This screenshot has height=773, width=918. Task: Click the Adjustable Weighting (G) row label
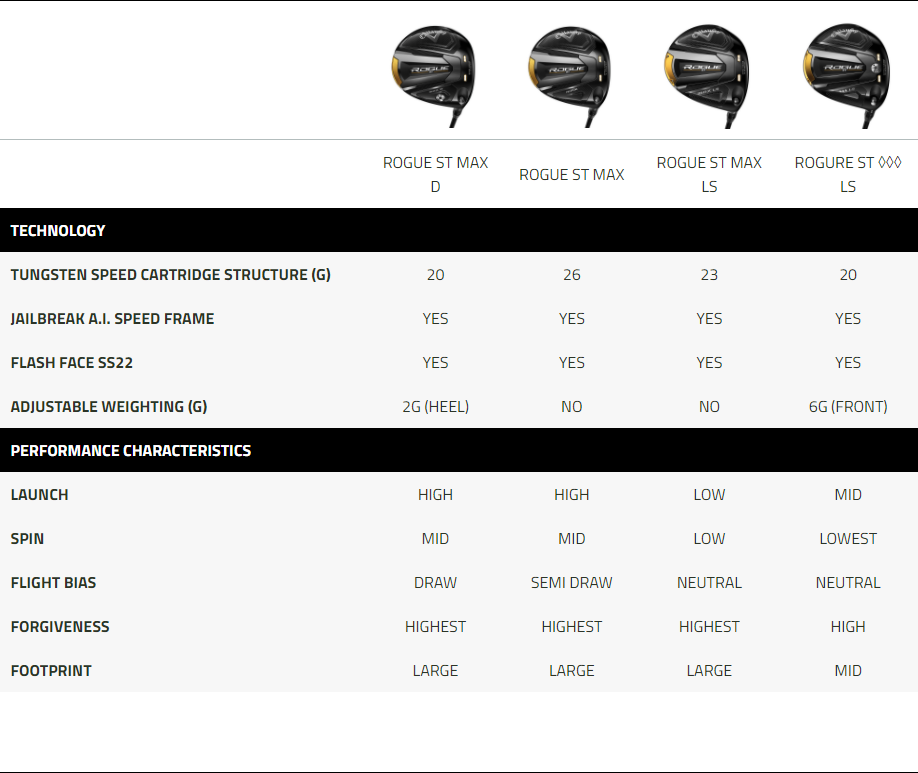(x=109, y=407)
